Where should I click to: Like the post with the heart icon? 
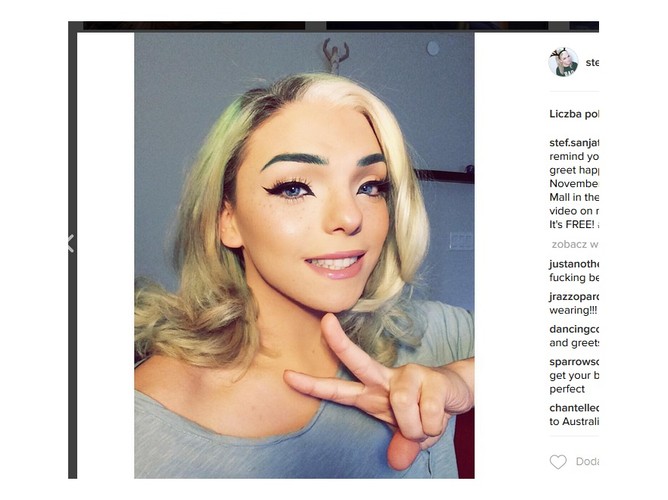click(x=558, y=462)
